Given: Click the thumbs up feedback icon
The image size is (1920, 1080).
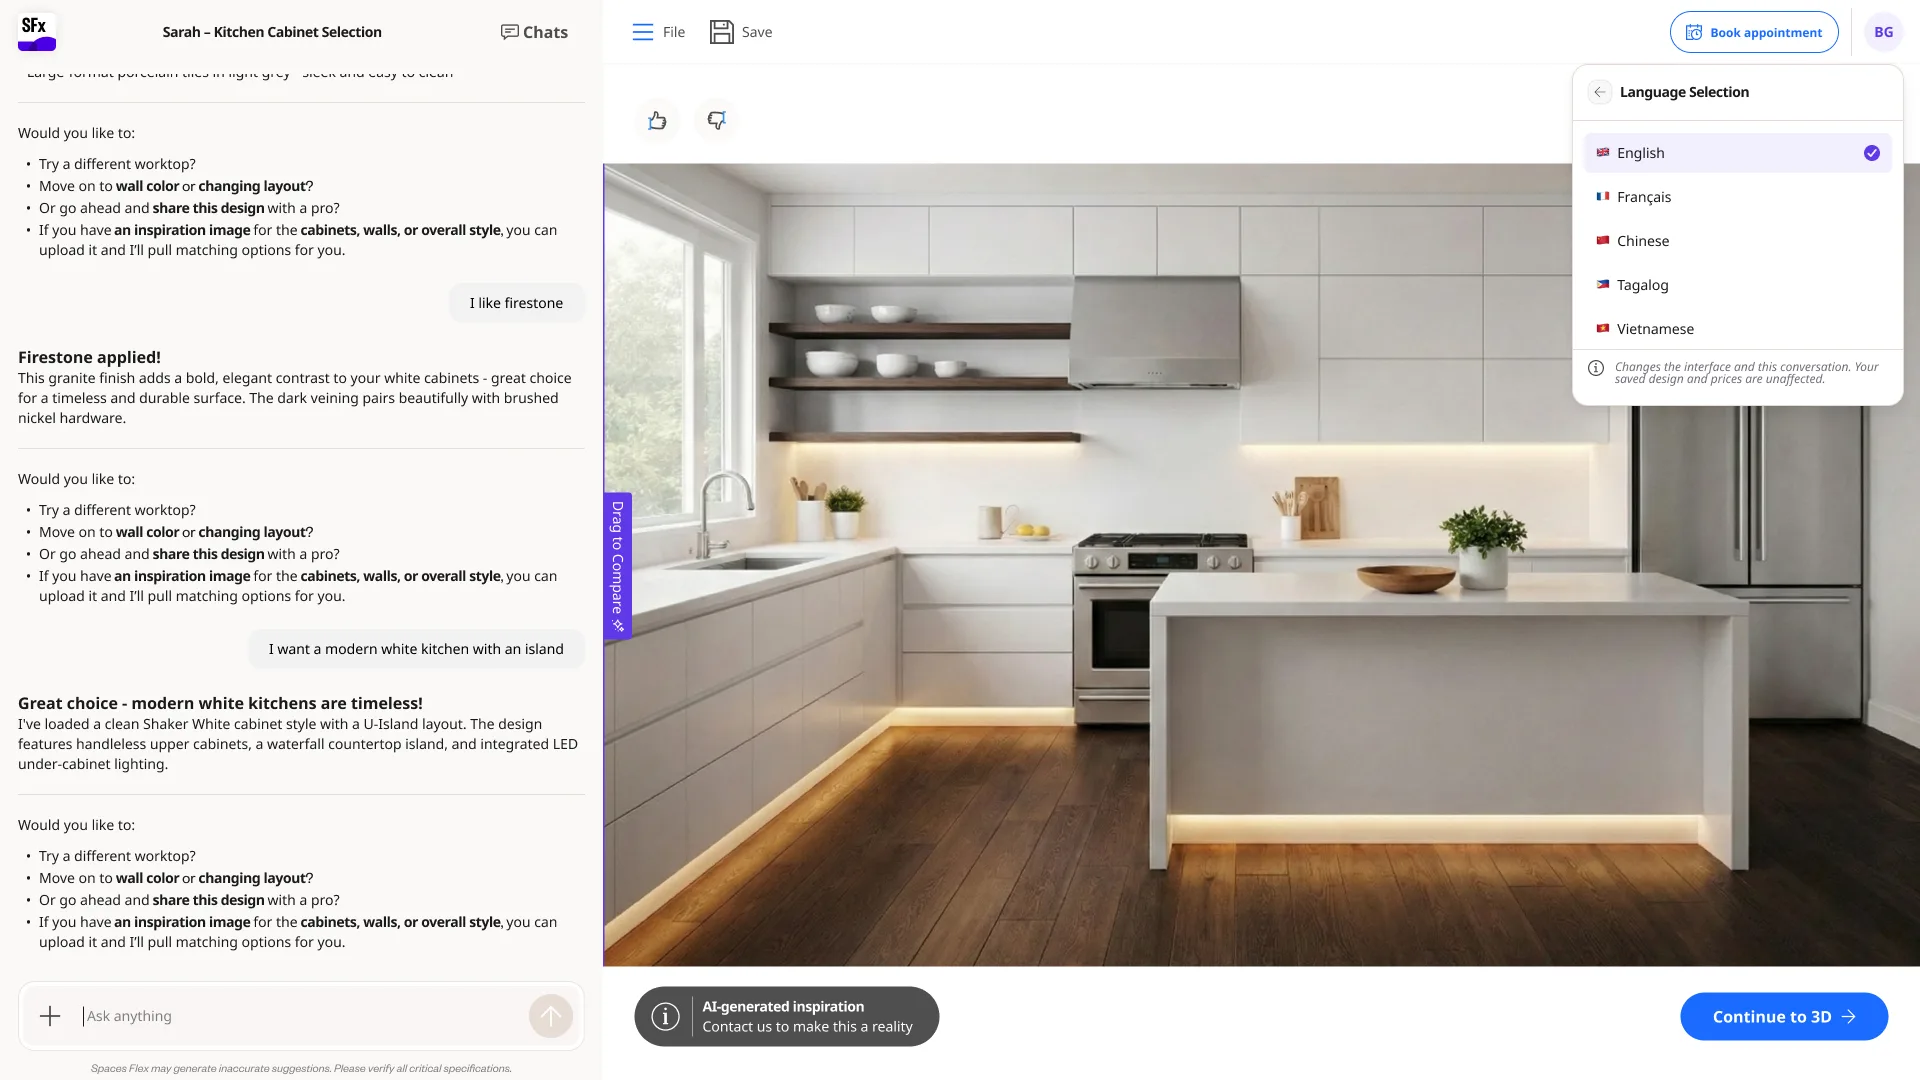Looking at the screenshot, I should (657, 120).
